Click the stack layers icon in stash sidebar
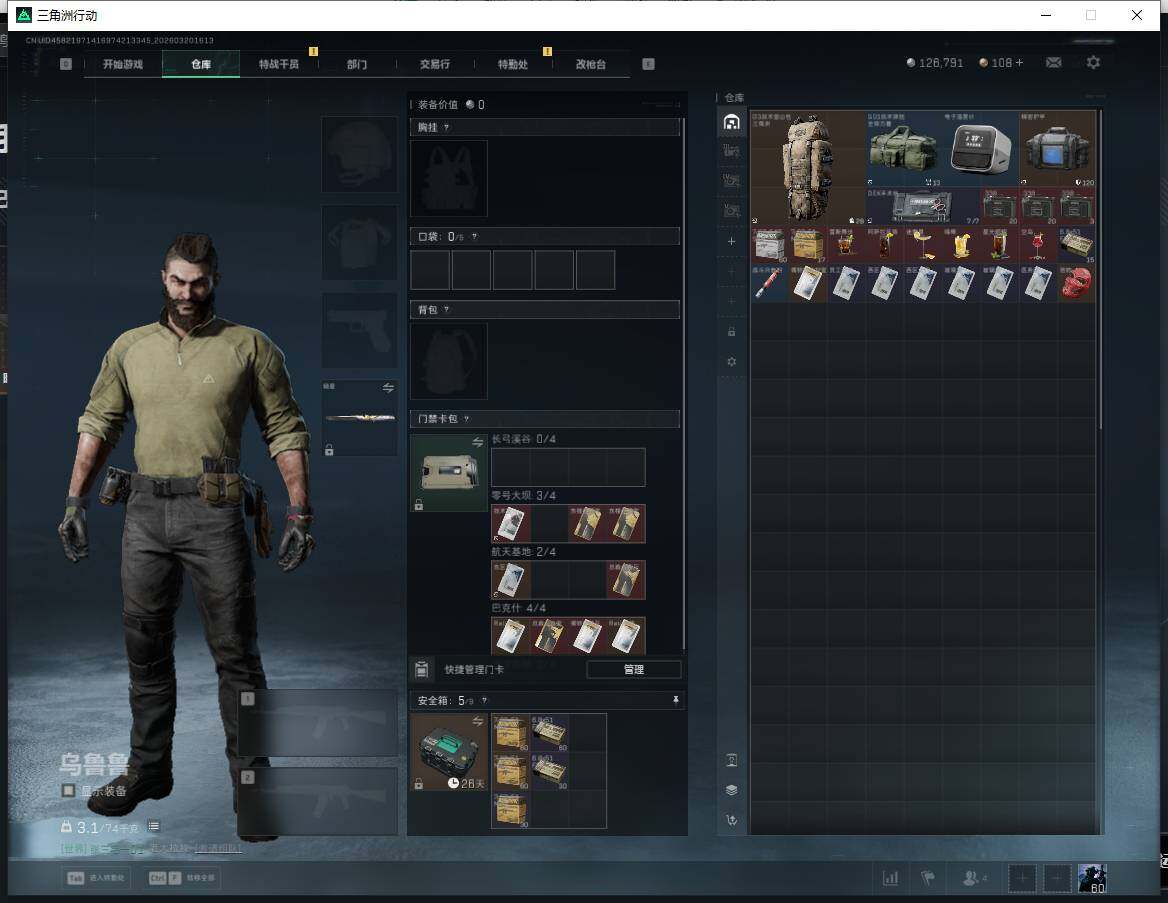The width and height of the screenshot is (1168, 903). 731,790
